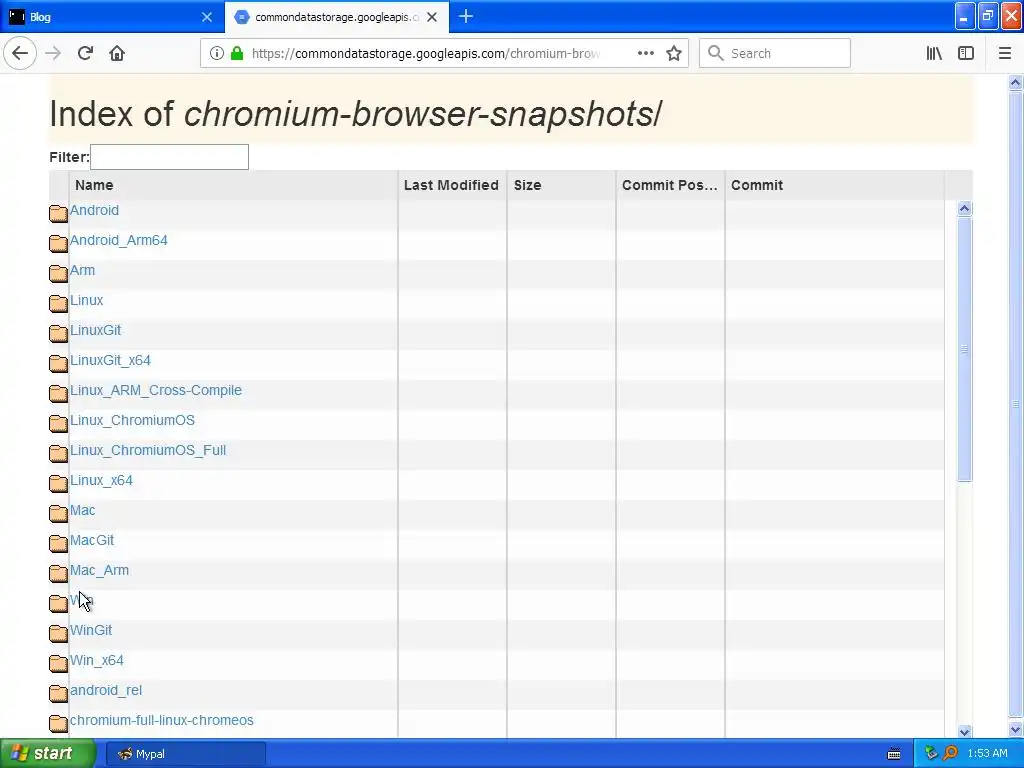The height and width of the screenshot is (768, 1024).
Task: Open the LinuxGit folder
Action: tap(95, 330)
